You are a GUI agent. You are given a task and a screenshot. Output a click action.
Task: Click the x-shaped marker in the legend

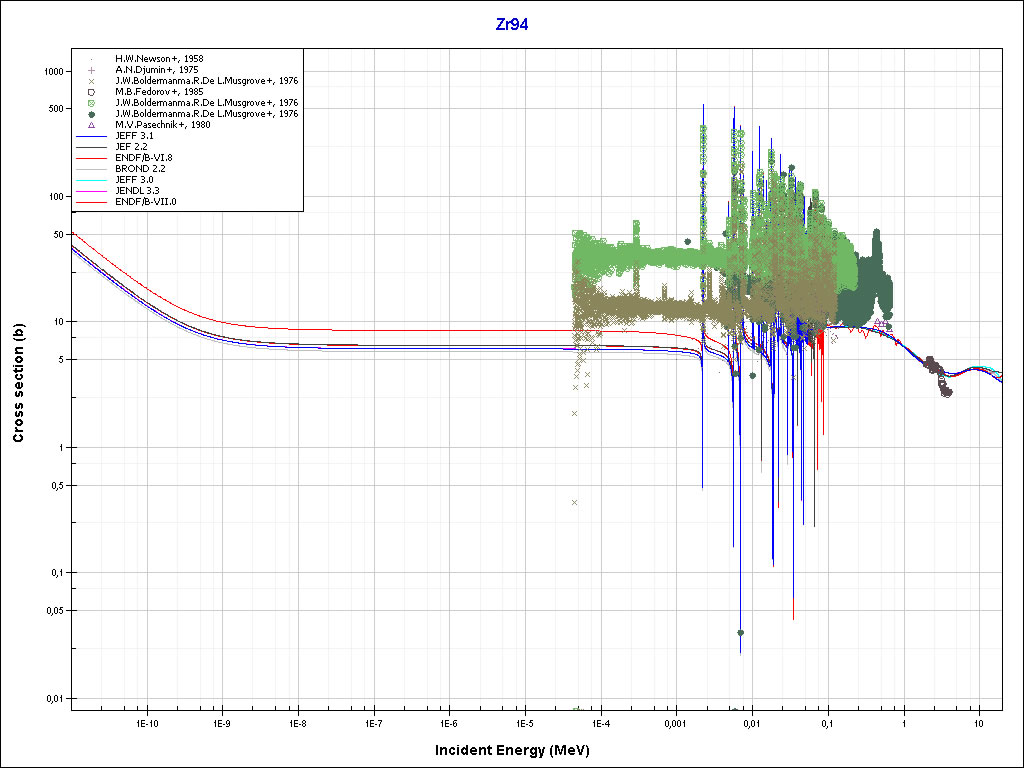pyautogui.click(x=91, y=81)
